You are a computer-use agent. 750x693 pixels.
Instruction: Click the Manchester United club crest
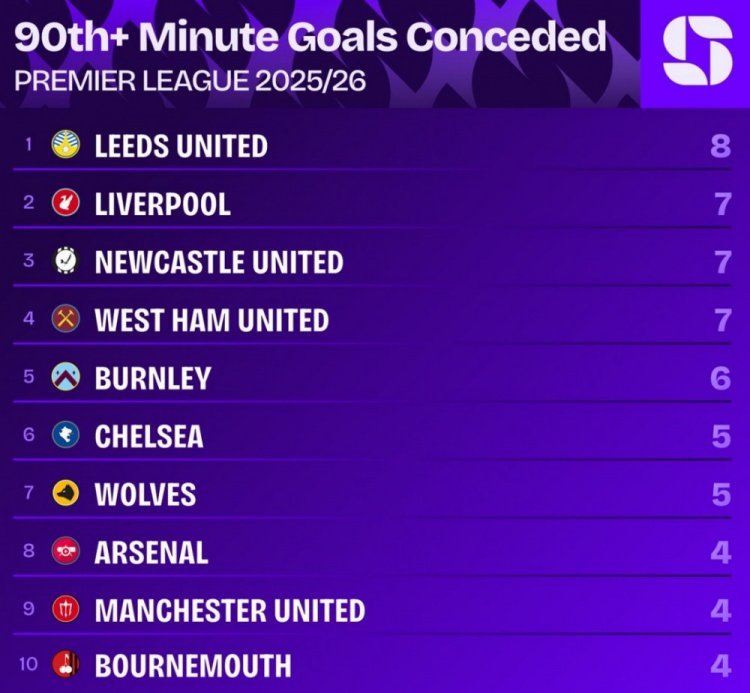pos(66,609)
